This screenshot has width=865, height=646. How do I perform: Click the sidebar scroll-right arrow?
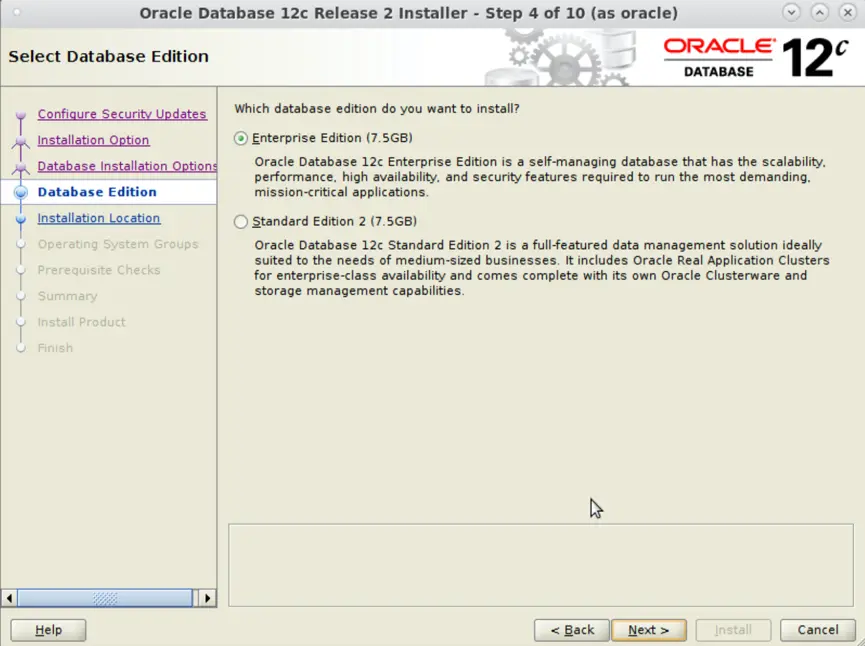click(207, 598)
